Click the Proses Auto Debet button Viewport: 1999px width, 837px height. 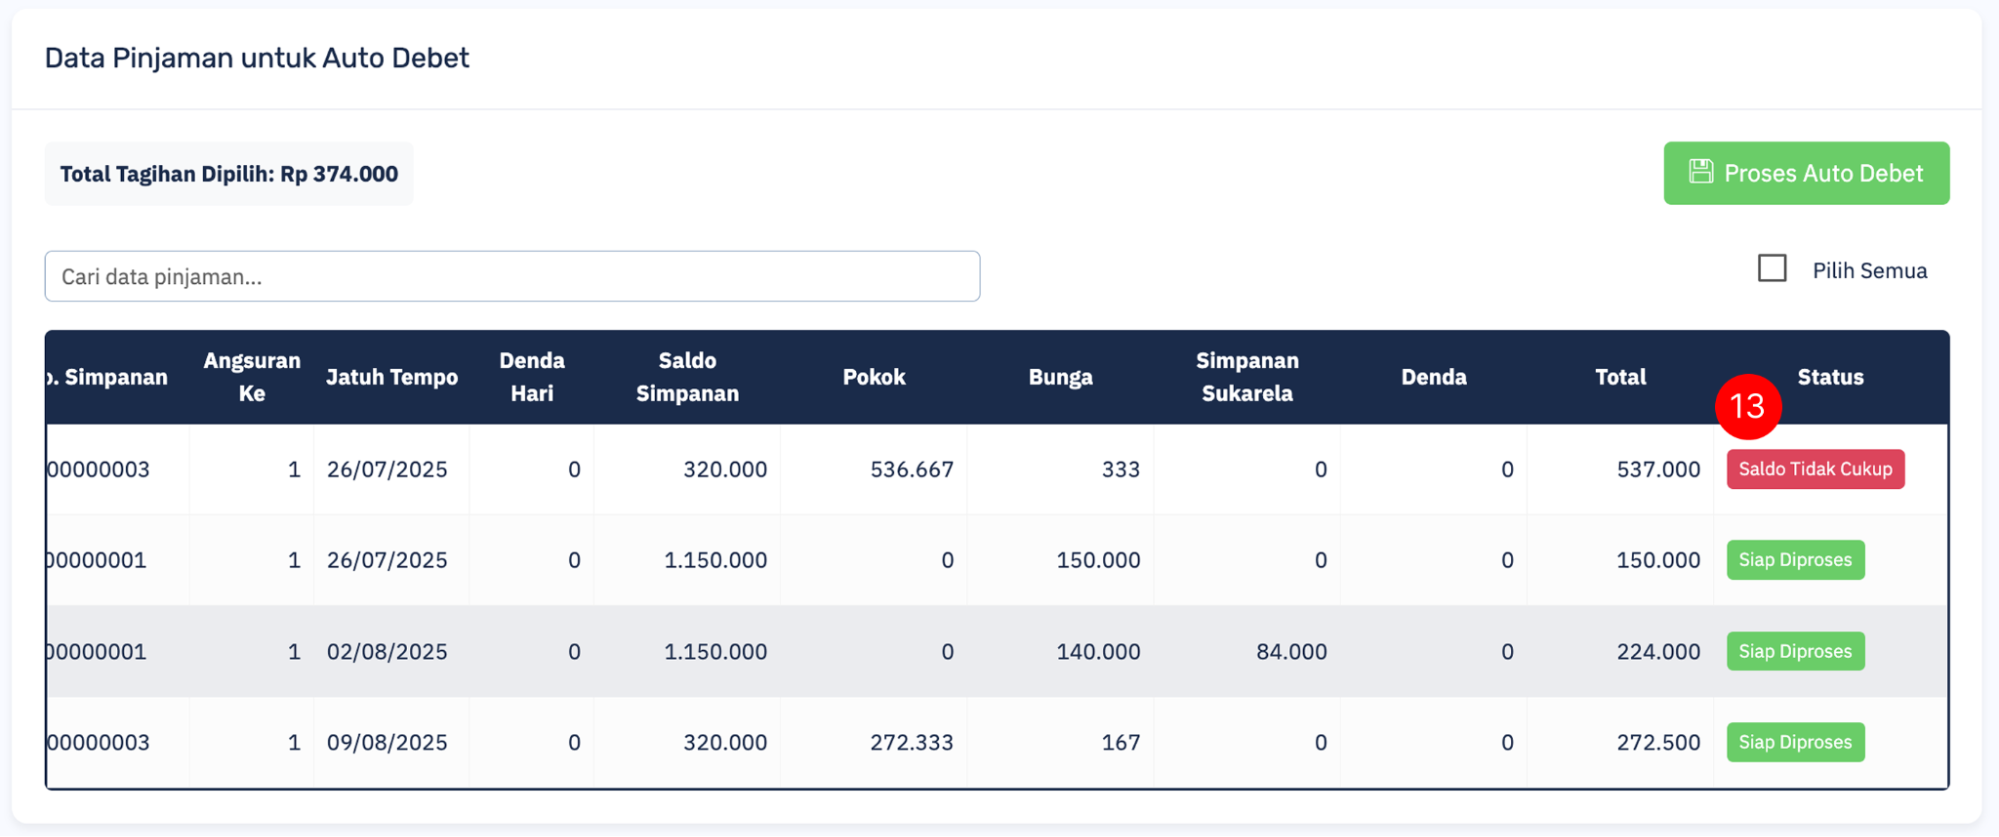point(1806,173)
